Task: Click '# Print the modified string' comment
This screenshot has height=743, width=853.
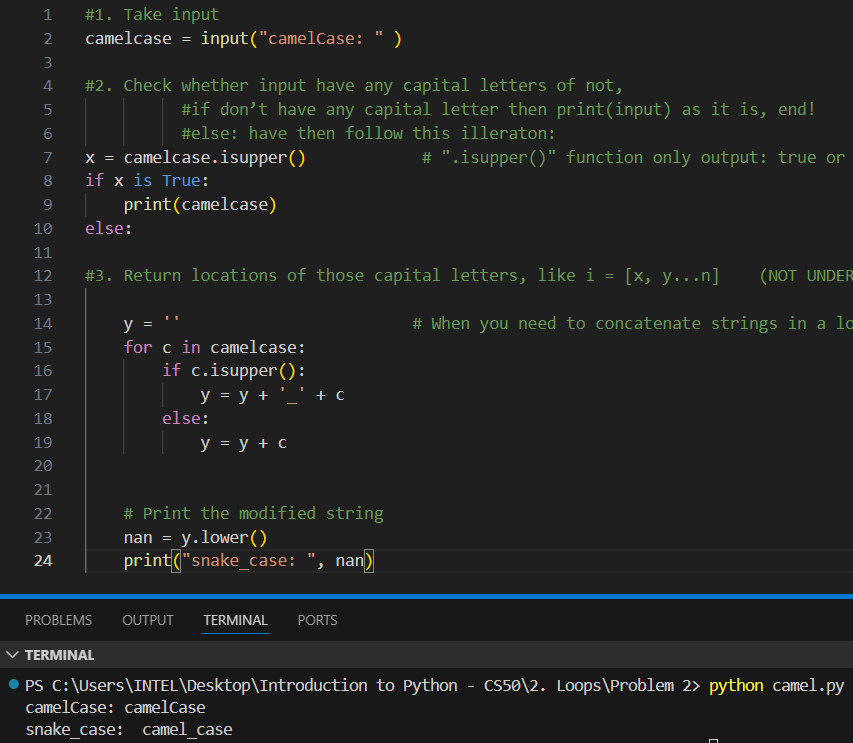Action: tap(254, 513)
